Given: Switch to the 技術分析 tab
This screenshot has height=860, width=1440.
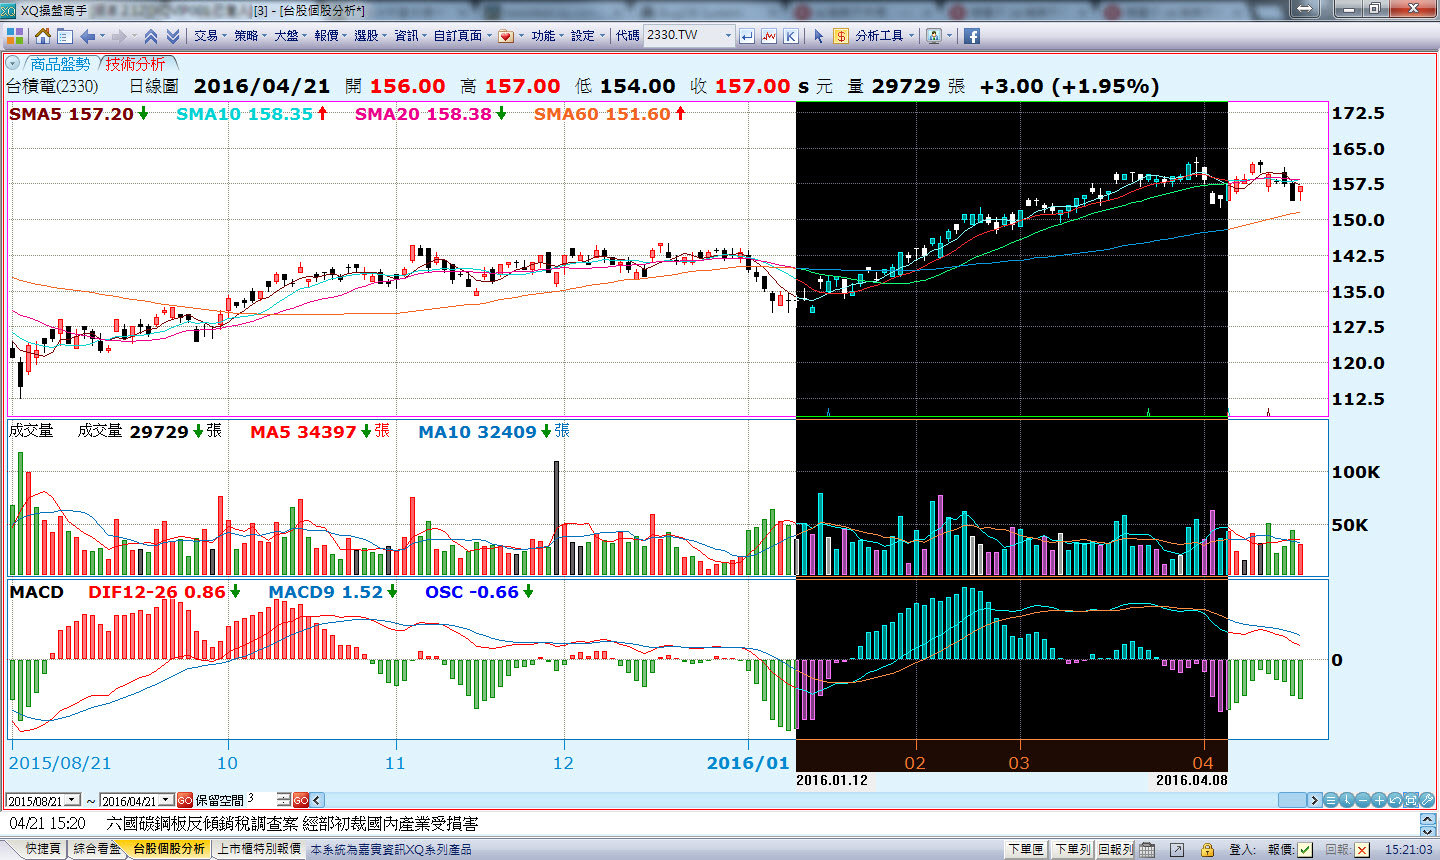Looking at the screenshot, I should pos(135,63).
